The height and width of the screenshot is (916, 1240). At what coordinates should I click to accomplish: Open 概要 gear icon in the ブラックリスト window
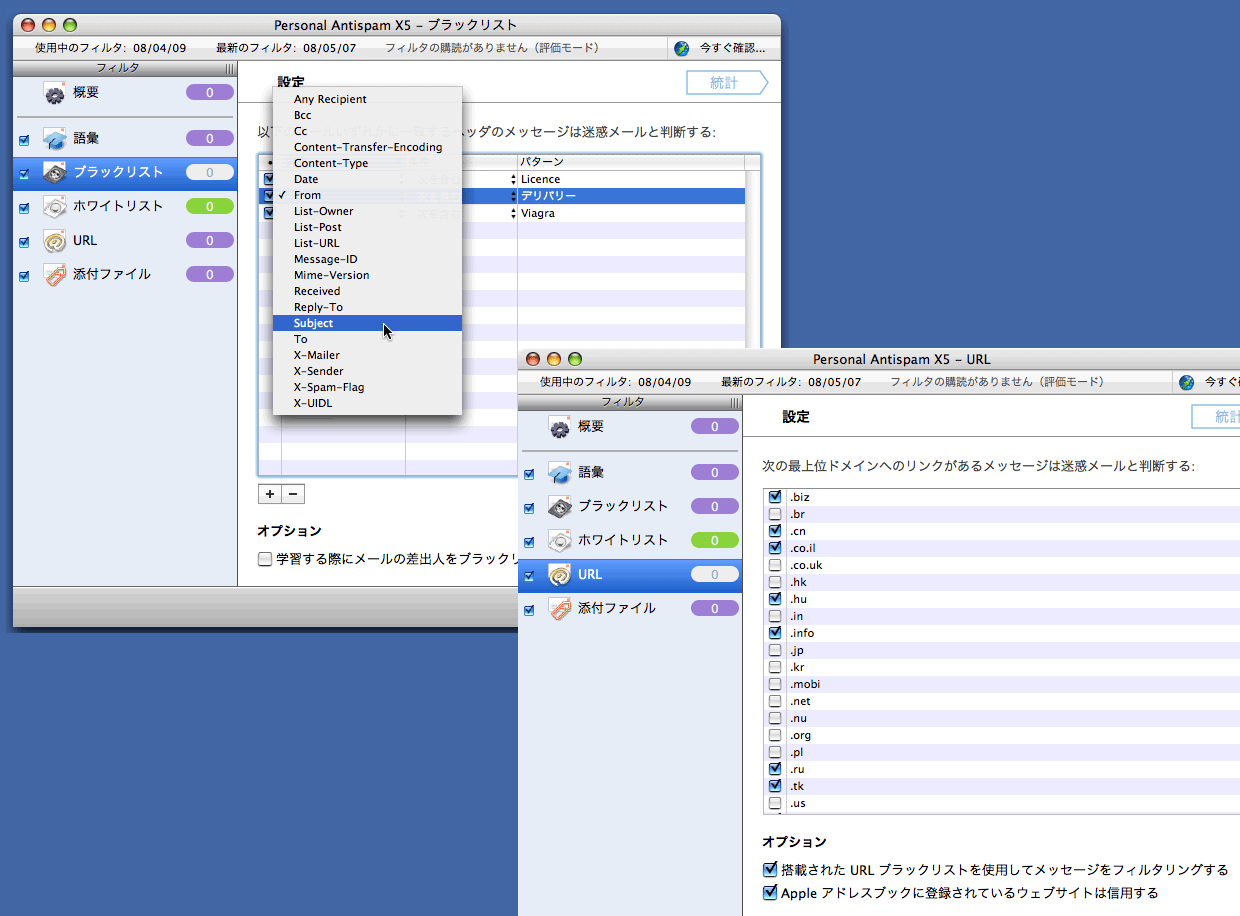point(55,93)
